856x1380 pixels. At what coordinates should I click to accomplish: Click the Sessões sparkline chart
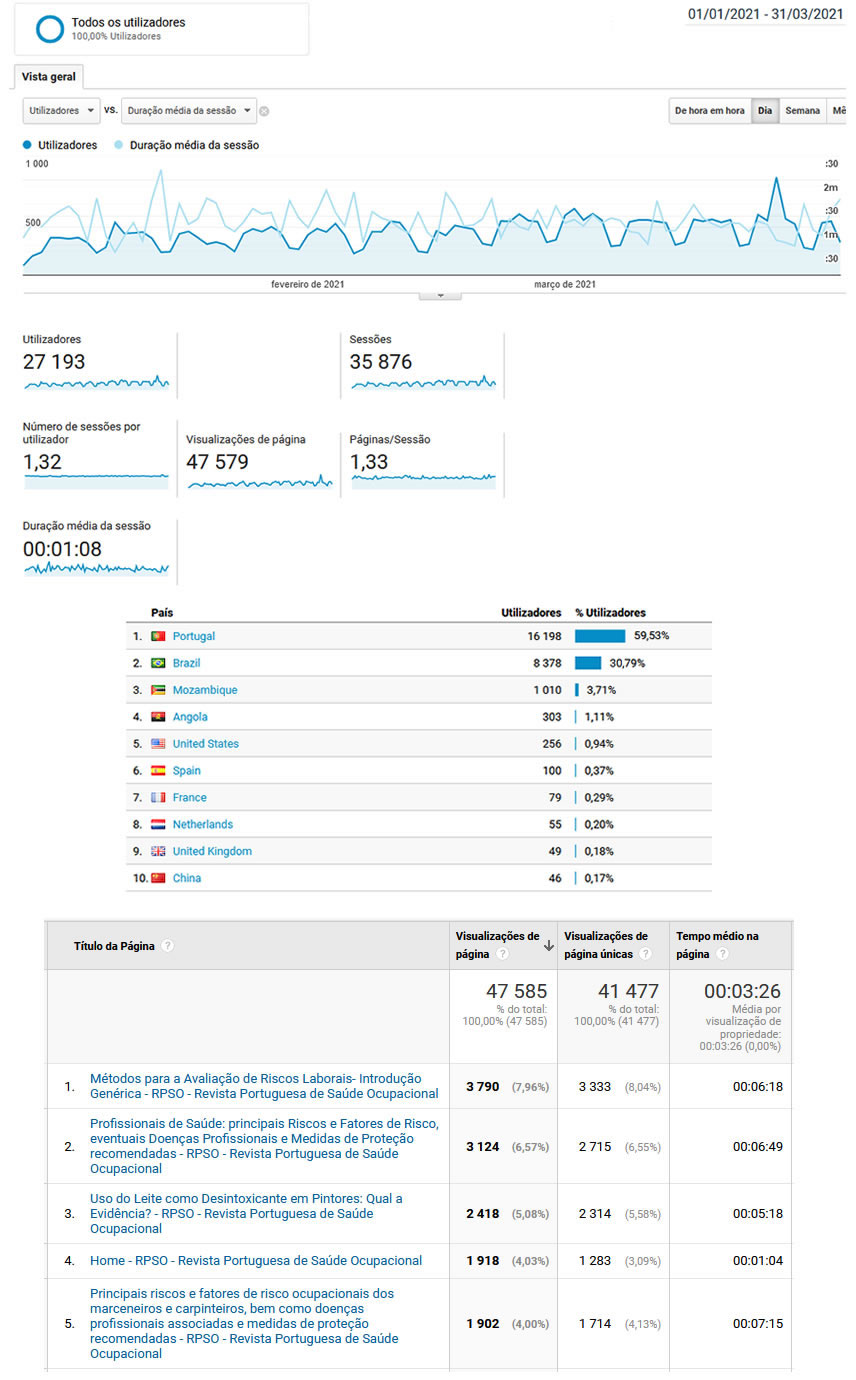[422, 382]
